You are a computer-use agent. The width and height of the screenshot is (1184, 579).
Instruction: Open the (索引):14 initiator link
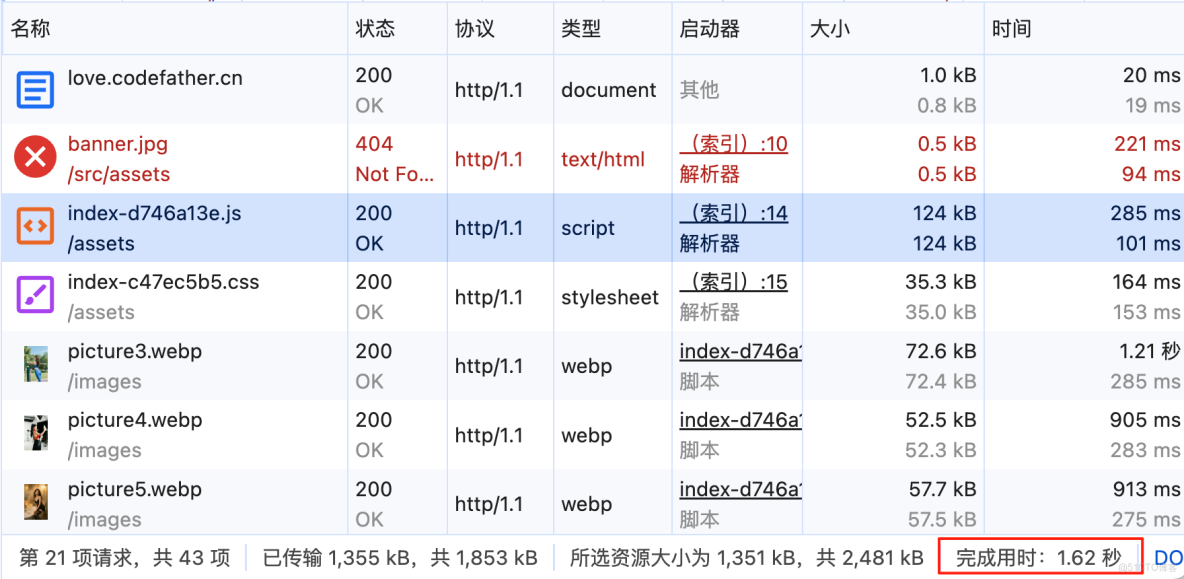coord(733,214)
